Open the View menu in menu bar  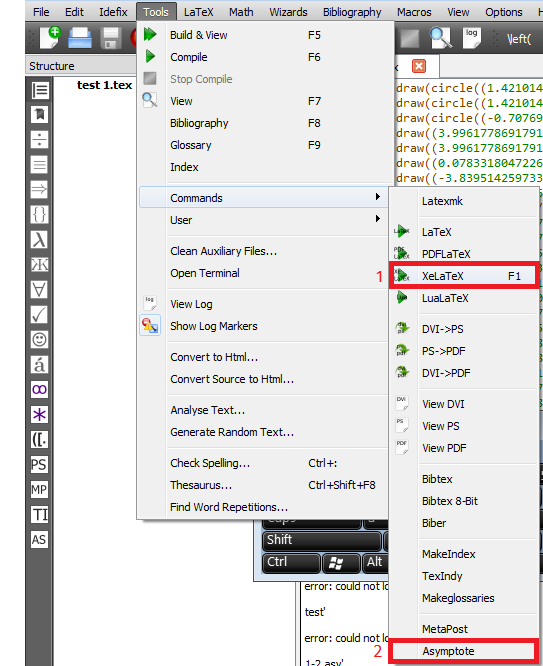tap(458, 12)
